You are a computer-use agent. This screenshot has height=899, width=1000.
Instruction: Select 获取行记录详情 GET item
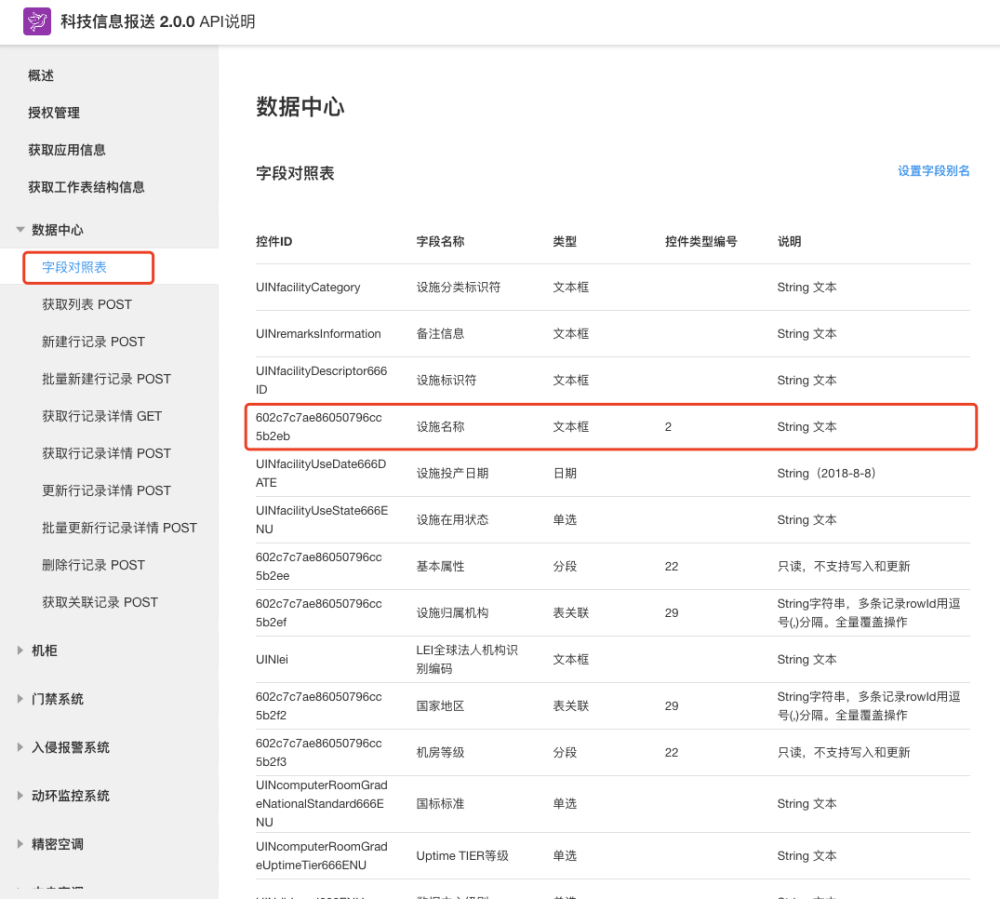(x=102, y=416)
